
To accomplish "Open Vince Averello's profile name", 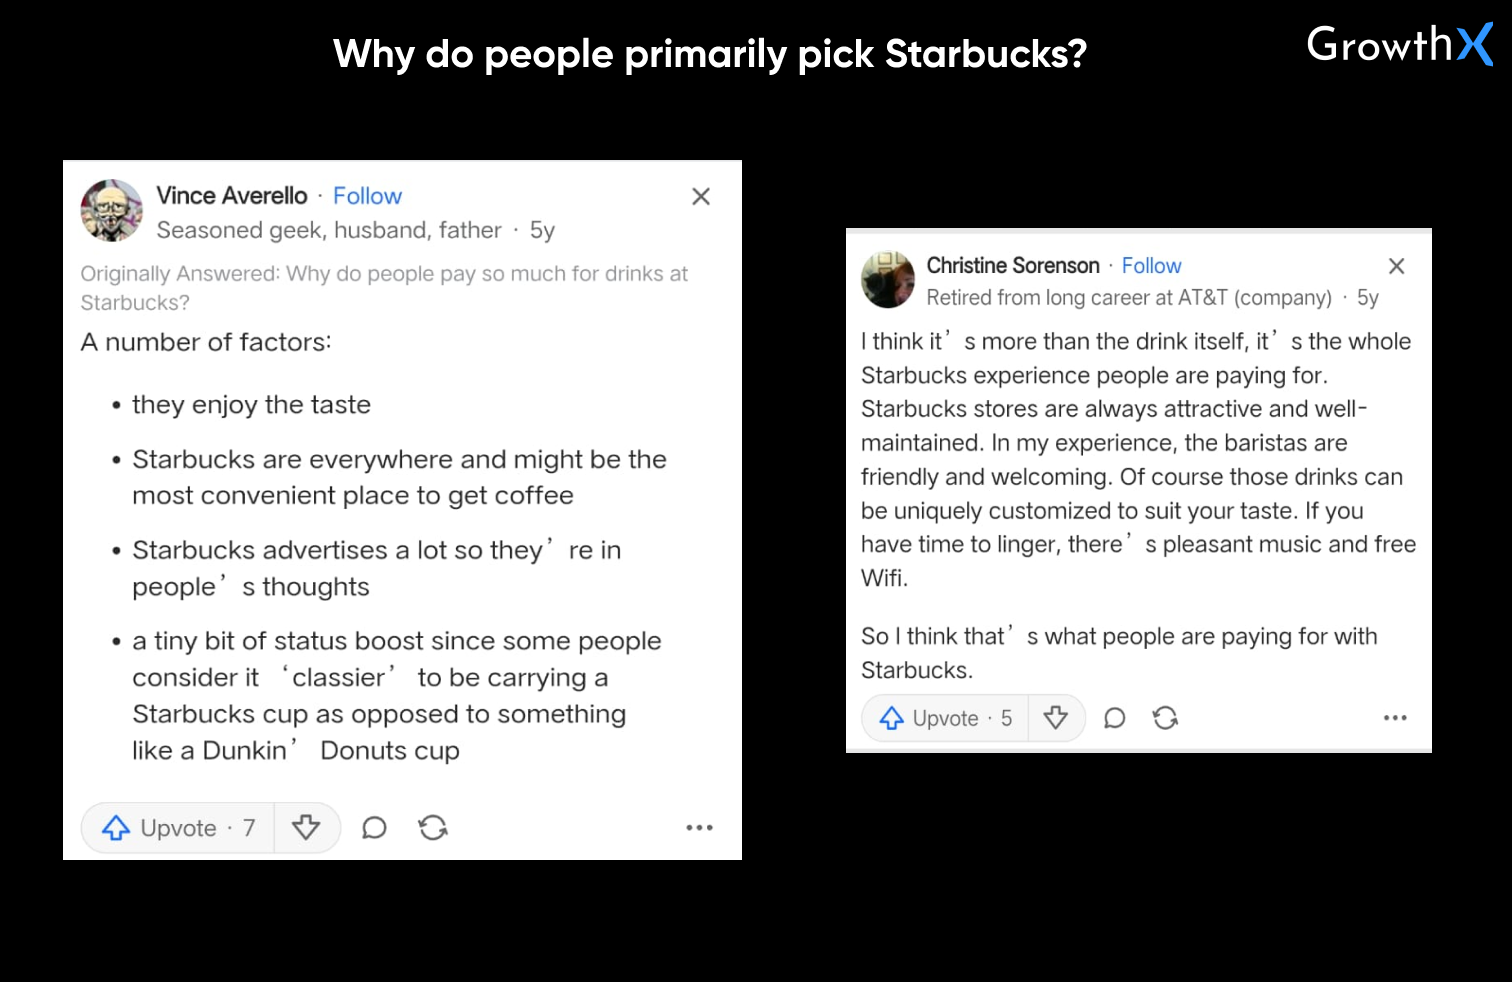I will [x=232, y=196].
